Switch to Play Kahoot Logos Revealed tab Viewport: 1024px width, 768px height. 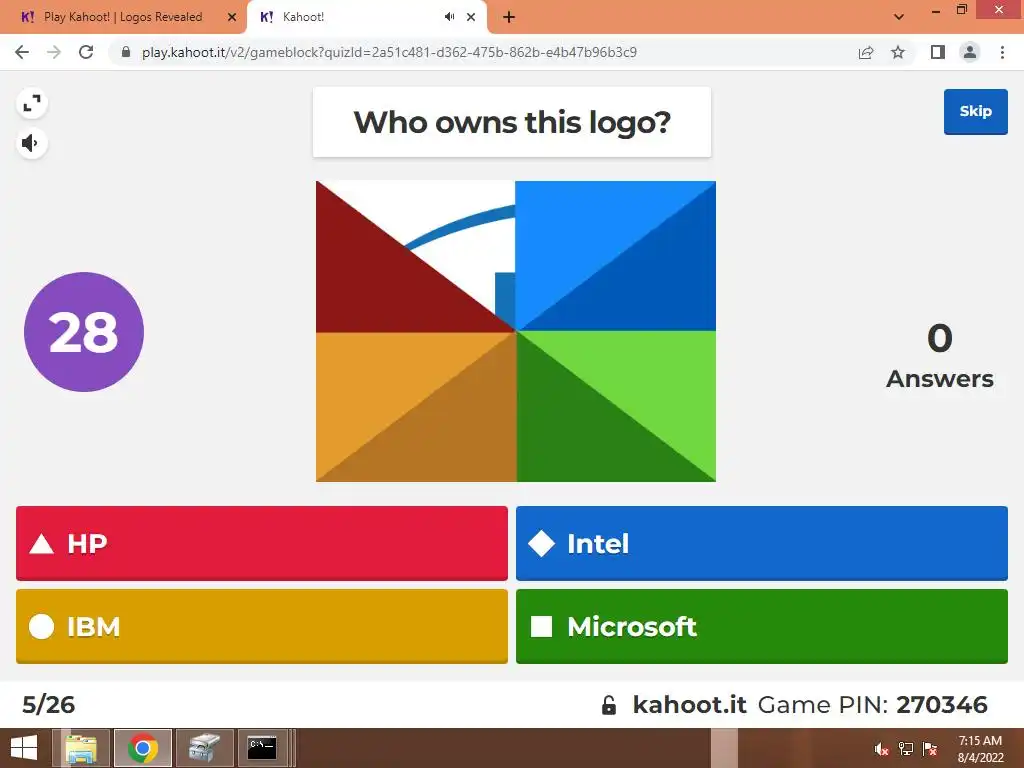pyautogui.click(x=123, y=17)
